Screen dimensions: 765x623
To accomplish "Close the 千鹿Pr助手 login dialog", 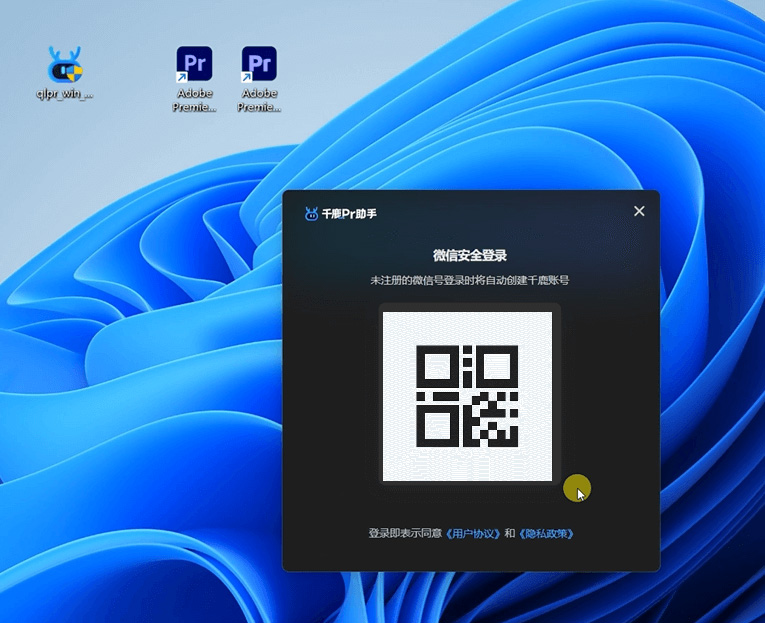I will point(639,211).
